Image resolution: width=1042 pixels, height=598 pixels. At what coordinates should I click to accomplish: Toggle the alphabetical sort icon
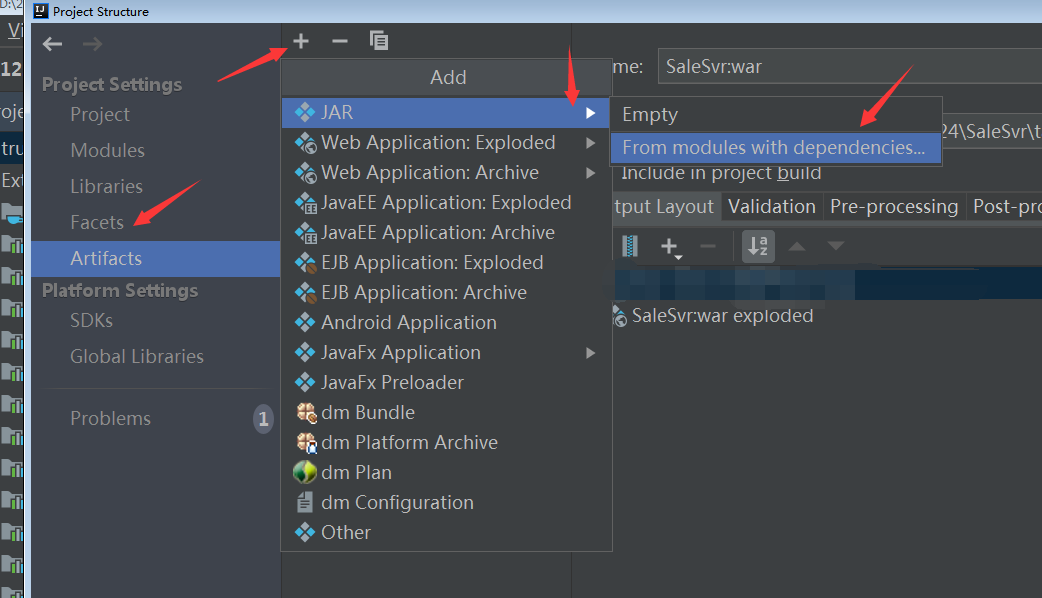click(x=758, y=247)
